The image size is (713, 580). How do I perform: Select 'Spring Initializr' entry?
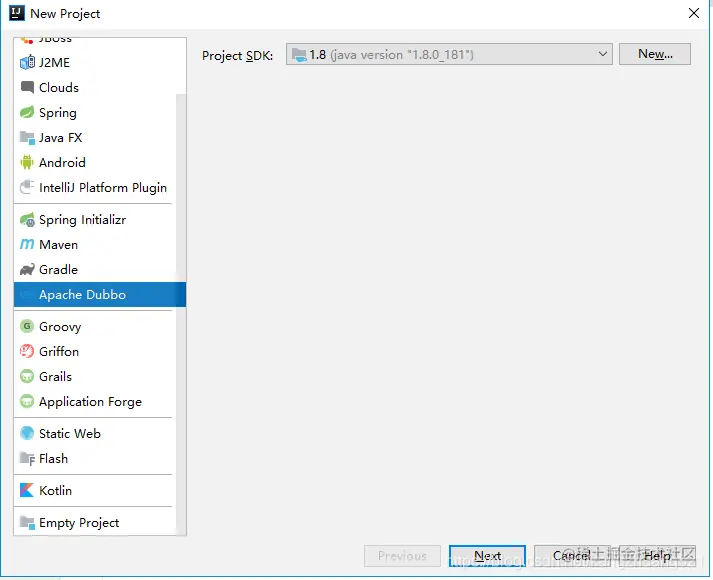tap(95, 220)
